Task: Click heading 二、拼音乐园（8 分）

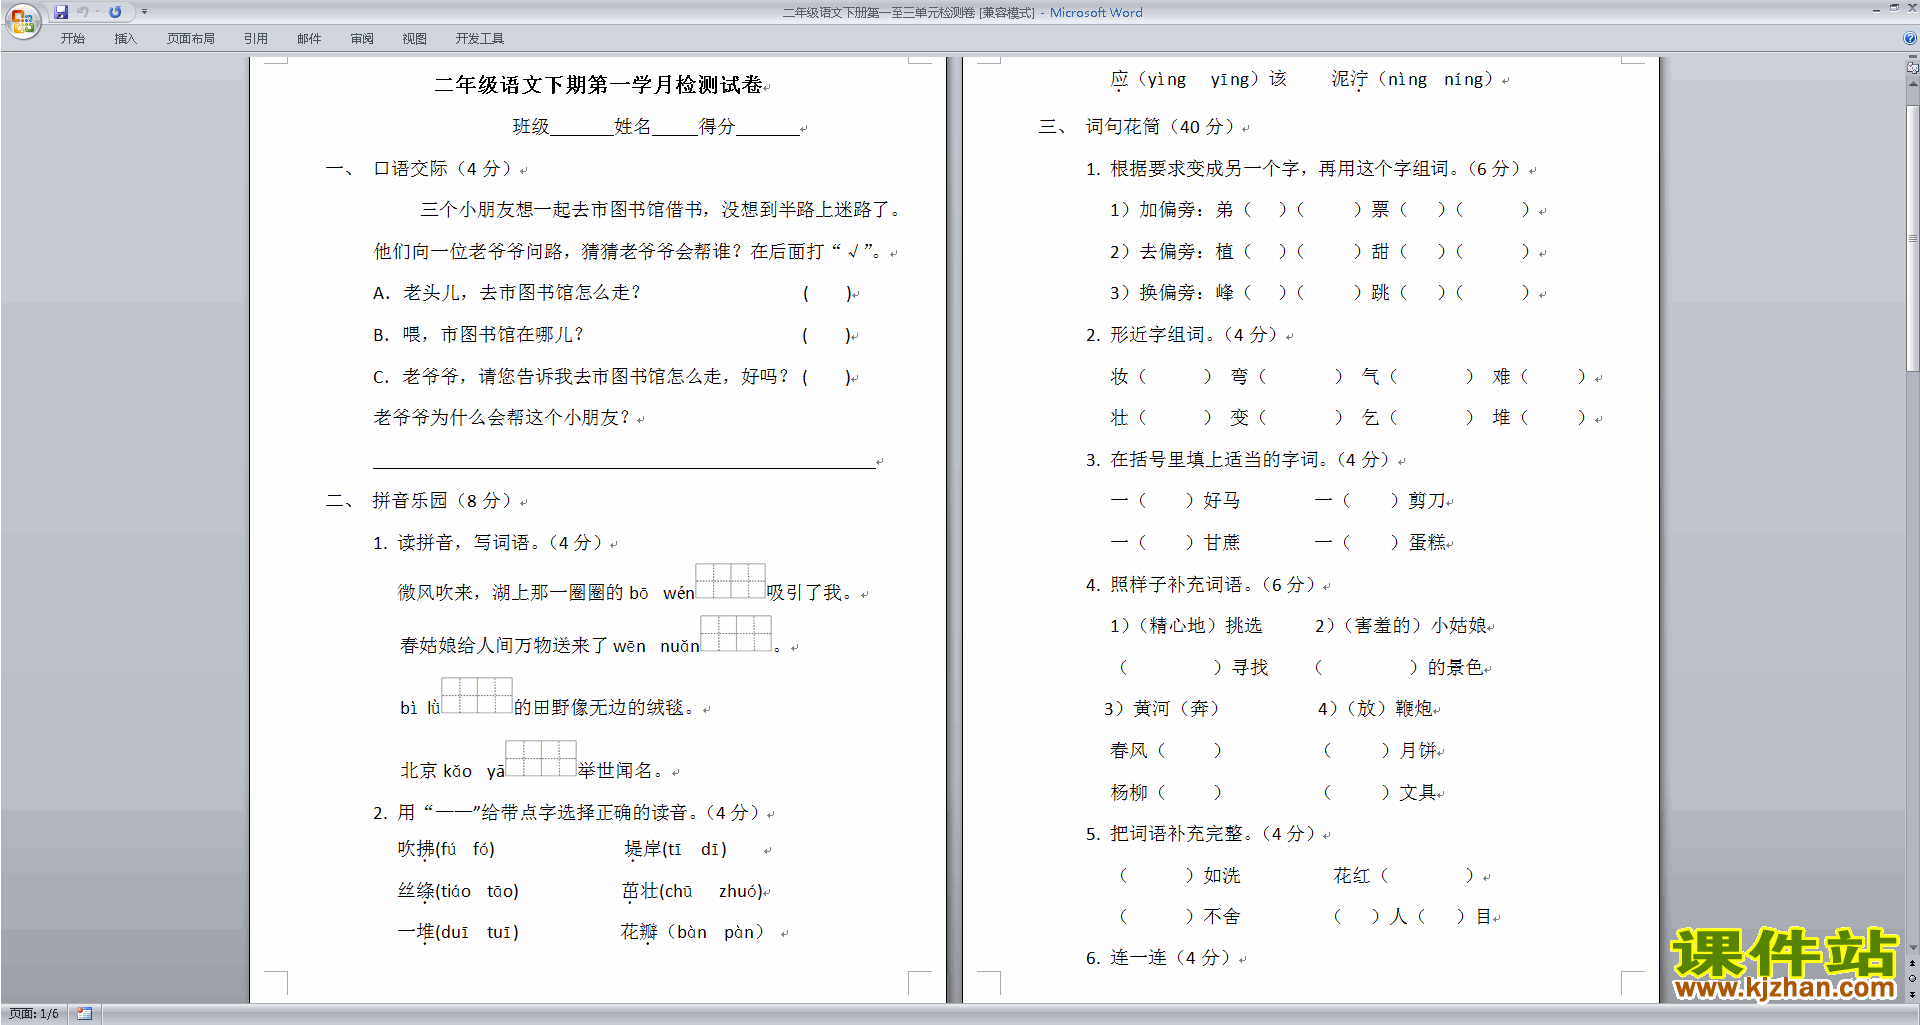Action: [418, 501]
